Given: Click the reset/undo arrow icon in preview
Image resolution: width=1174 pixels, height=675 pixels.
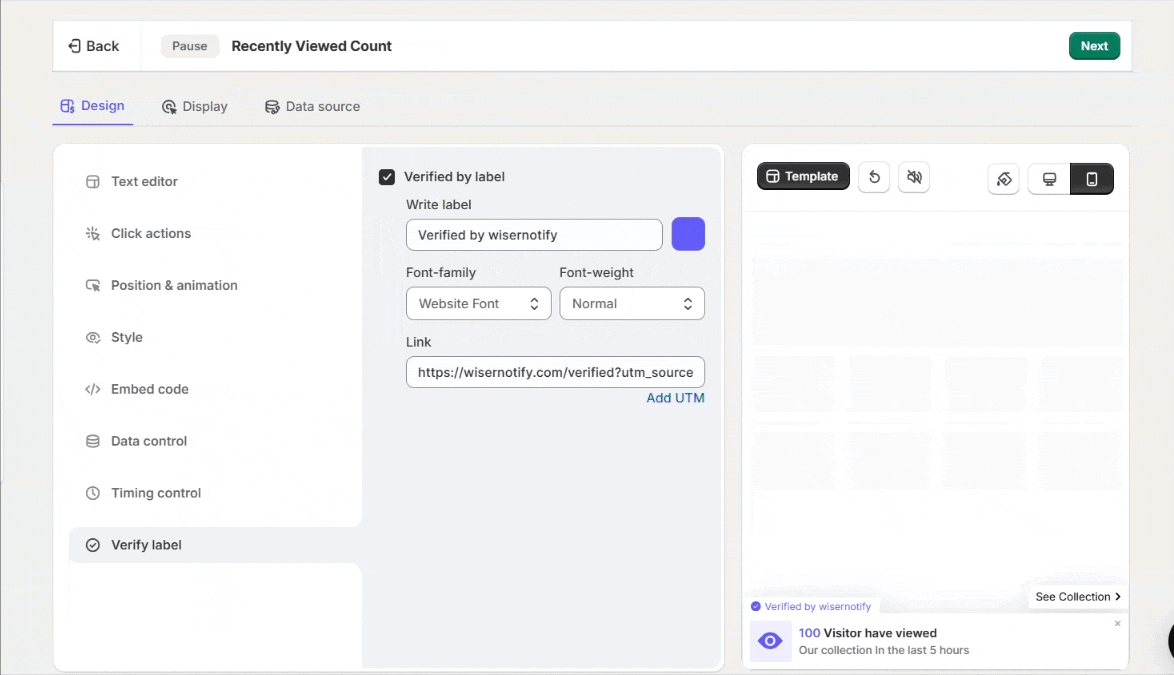Looking at the screenshot, I should pos(874,177).
